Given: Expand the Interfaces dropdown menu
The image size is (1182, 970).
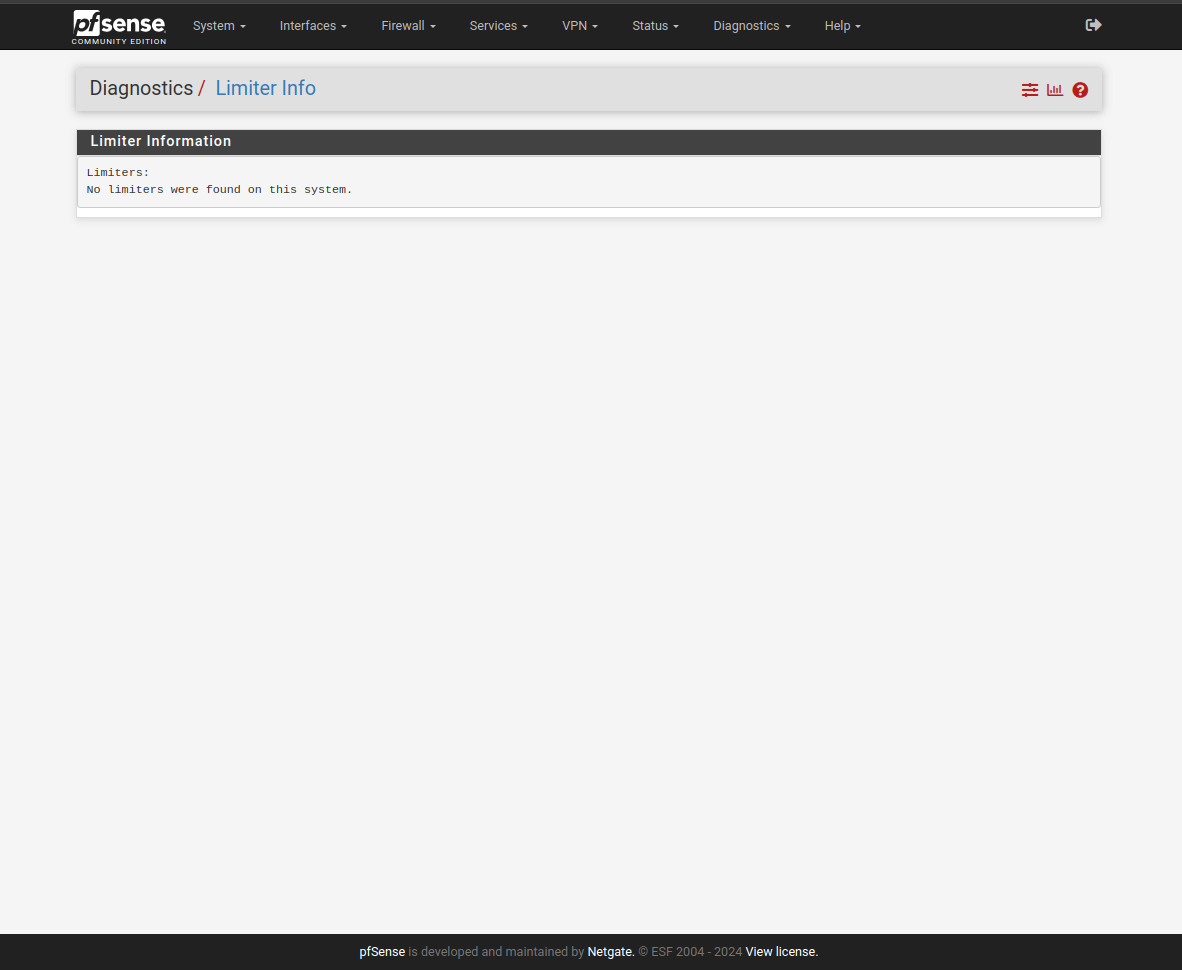Looking at the screenshot, I should [x=313, y=26].
